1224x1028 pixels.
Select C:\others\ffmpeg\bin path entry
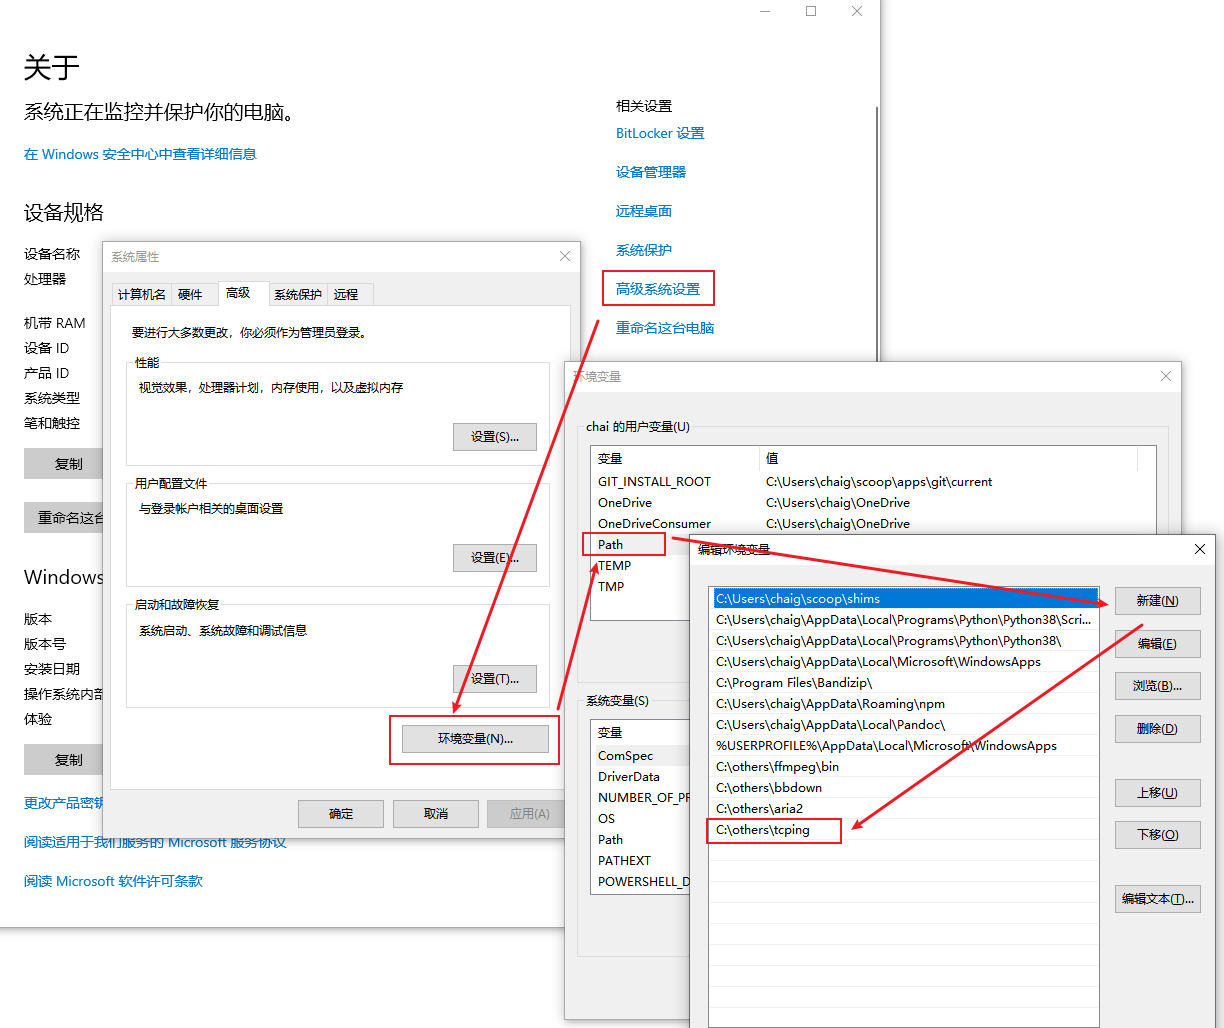pos(777,767)
